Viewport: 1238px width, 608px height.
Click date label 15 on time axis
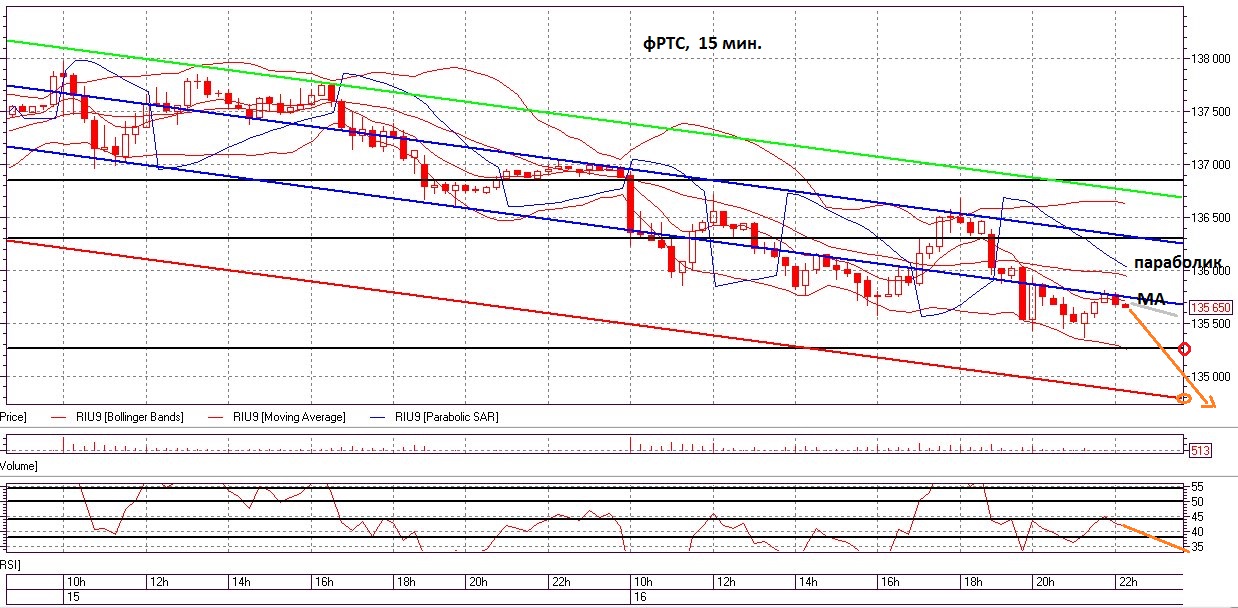click(x=73, y=597)
